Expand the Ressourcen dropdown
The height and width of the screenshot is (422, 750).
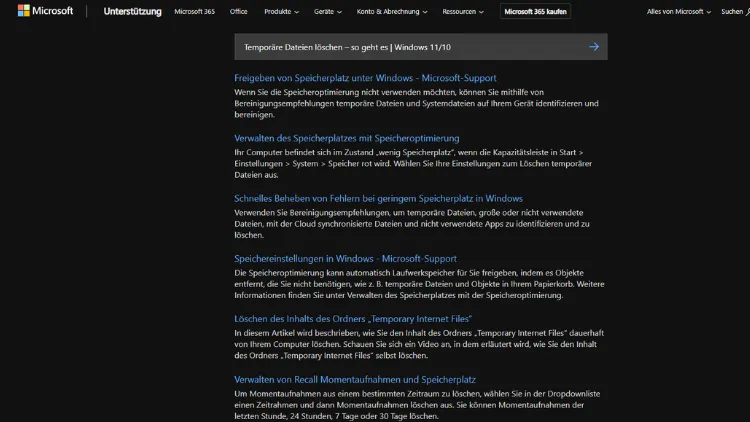[463, 11]
